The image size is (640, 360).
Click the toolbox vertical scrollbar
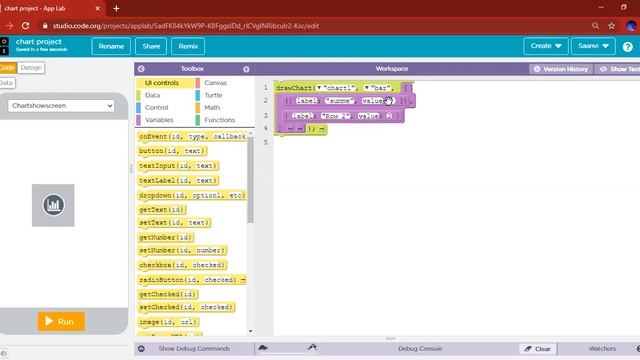[x=251, y=180]
